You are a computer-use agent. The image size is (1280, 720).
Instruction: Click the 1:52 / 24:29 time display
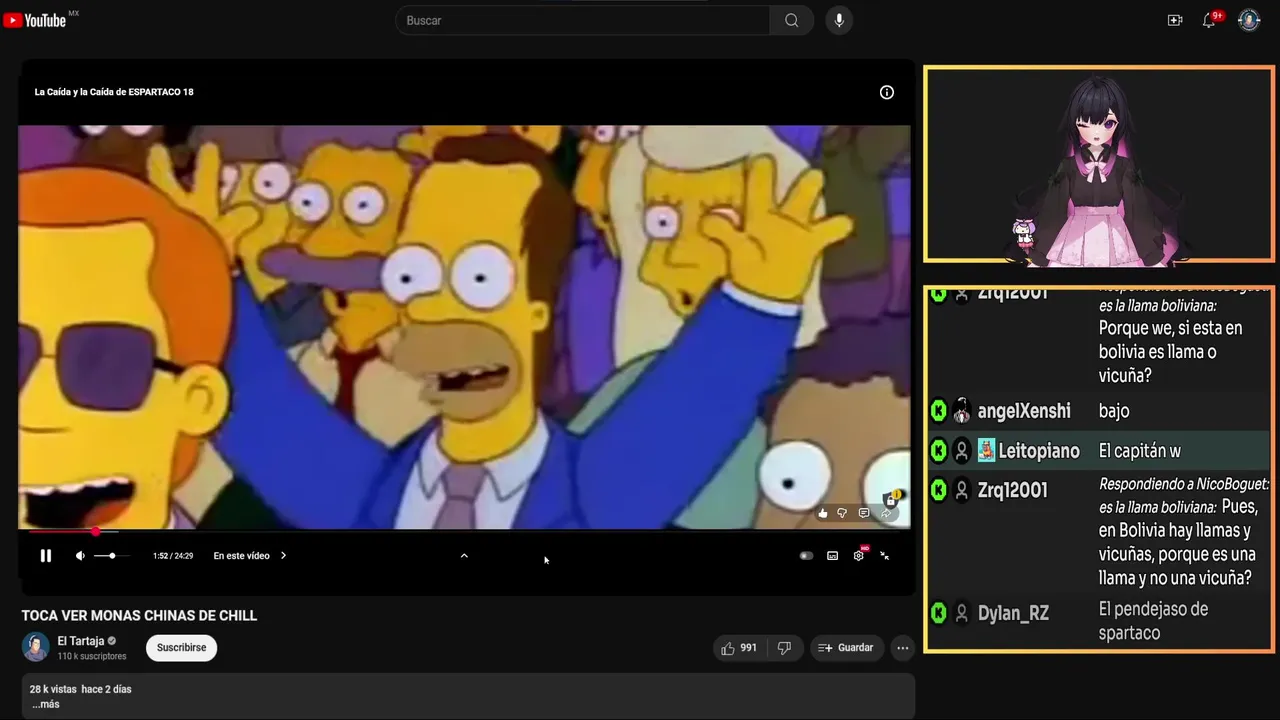pos(173,556)
